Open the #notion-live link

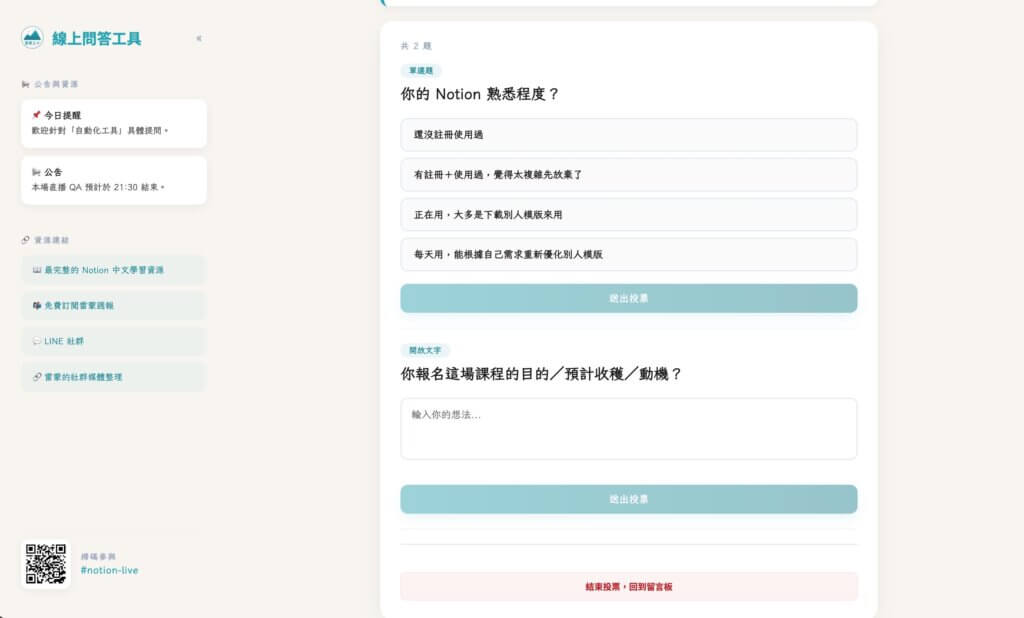pos(110,570)
